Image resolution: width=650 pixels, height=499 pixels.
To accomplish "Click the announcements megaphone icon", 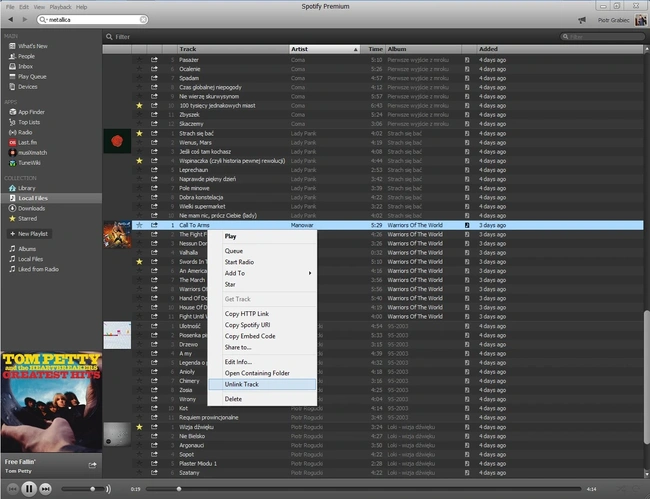I will point(582,20).
